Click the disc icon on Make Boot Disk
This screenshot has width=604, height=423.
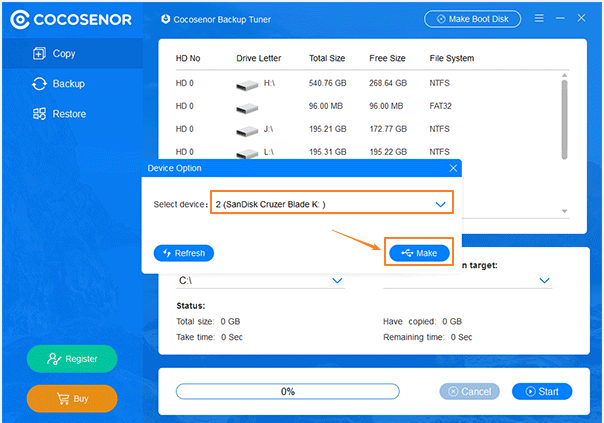pos(441,19)
